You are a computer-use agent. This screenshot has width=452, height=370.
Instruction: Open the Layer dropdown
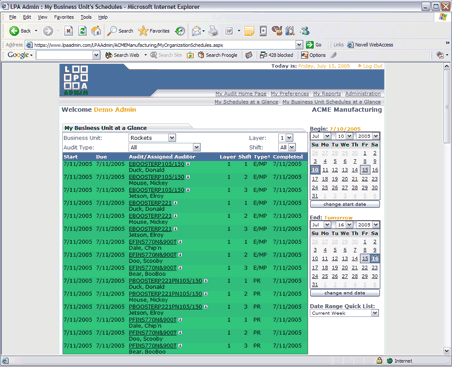pyautogui.click(x=289, y=138)
